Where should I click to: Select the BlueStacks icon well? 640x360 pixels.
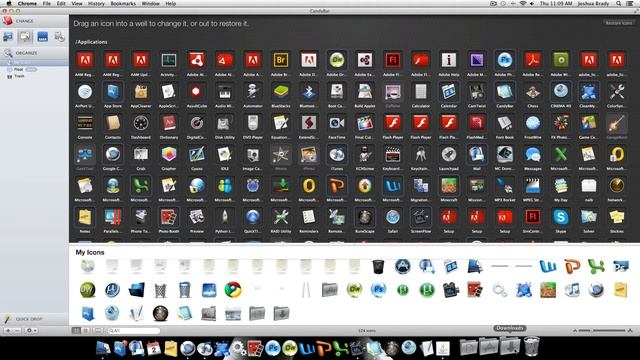point(281,92)
